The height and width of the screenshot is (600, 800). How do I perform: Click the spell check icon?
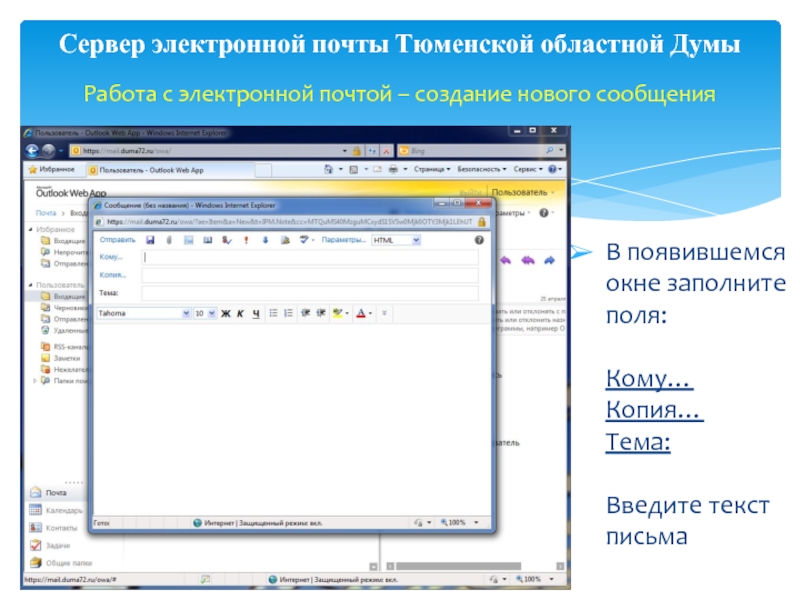304,240
